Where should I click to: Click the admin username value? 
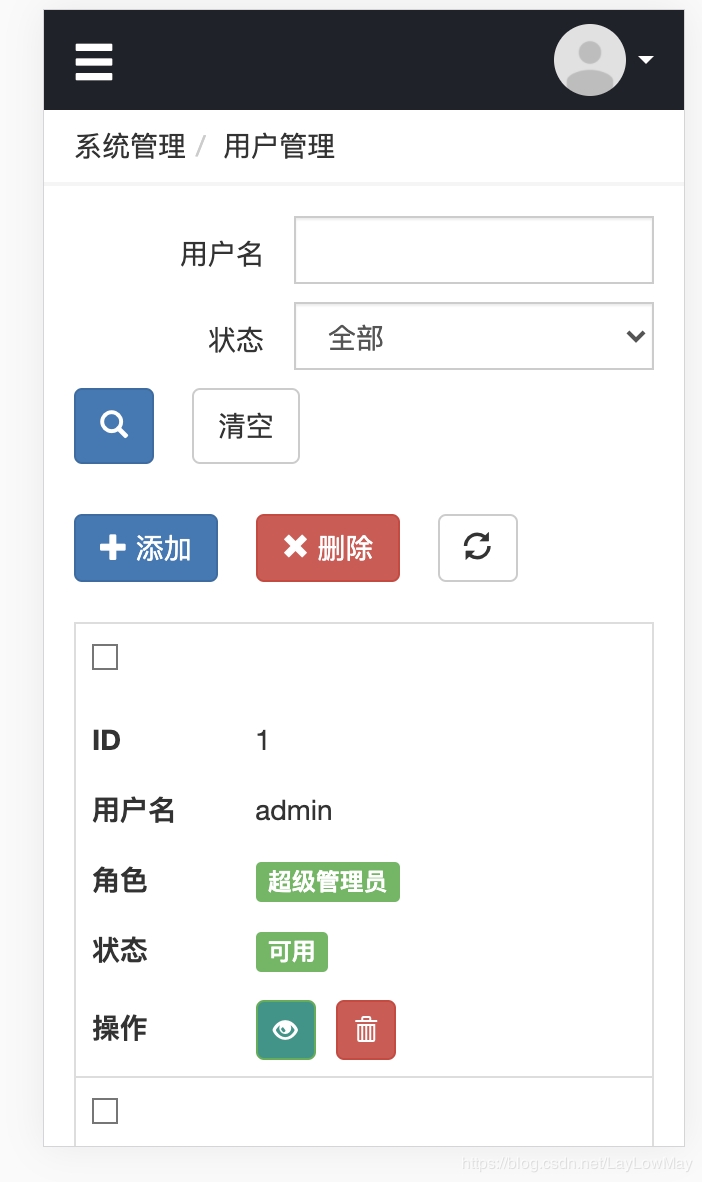coord(294,810)
